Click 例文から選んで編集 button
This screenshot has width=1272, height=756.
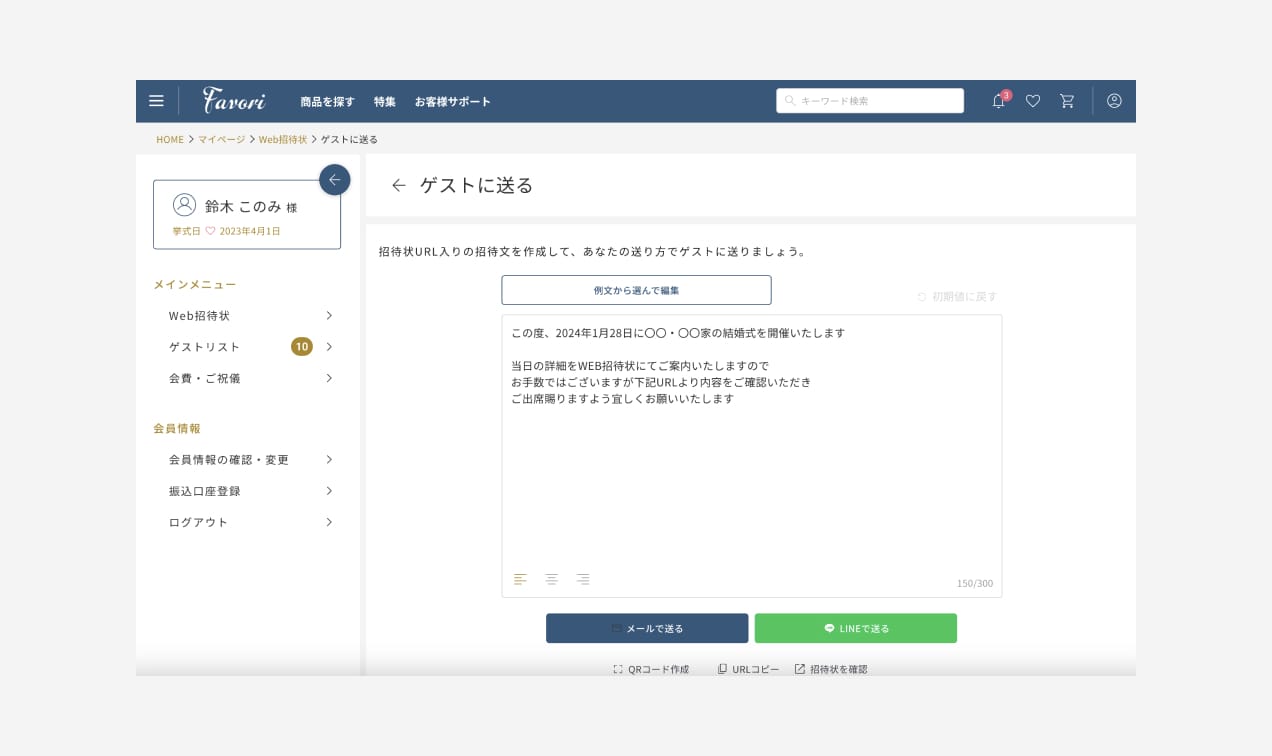pyautogui.click(x=636, y=290)
